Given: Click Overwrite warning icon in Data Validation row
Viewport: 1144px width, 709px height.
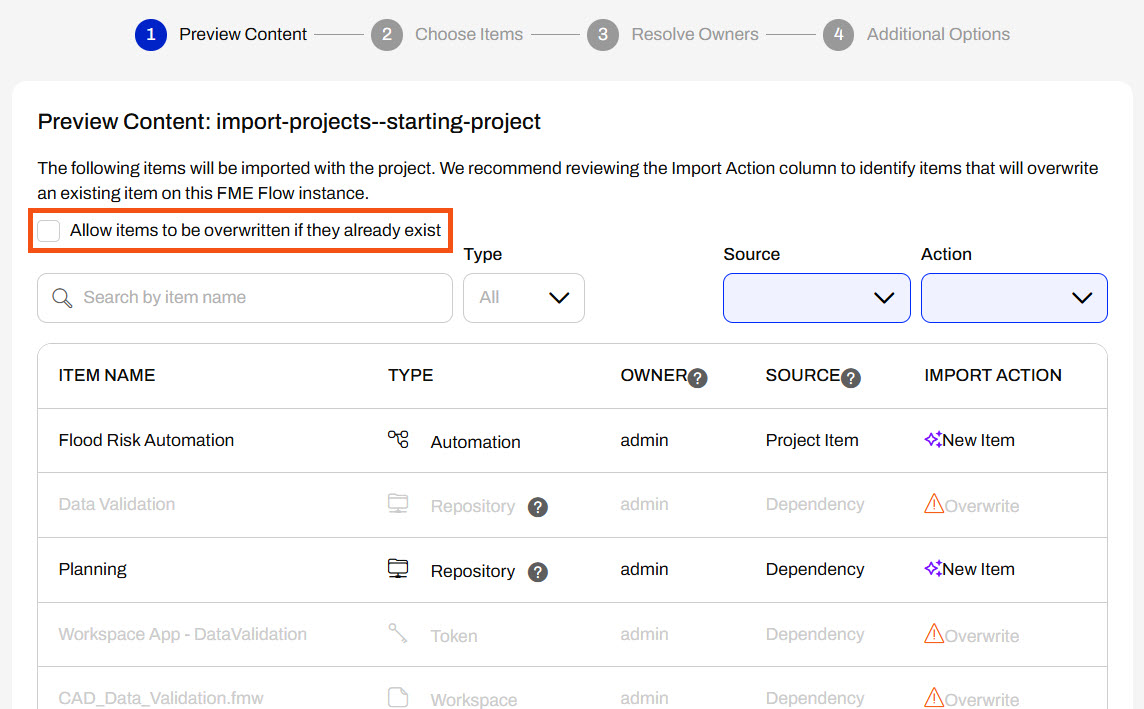Looking at the screenshot, I should [934, 504].
